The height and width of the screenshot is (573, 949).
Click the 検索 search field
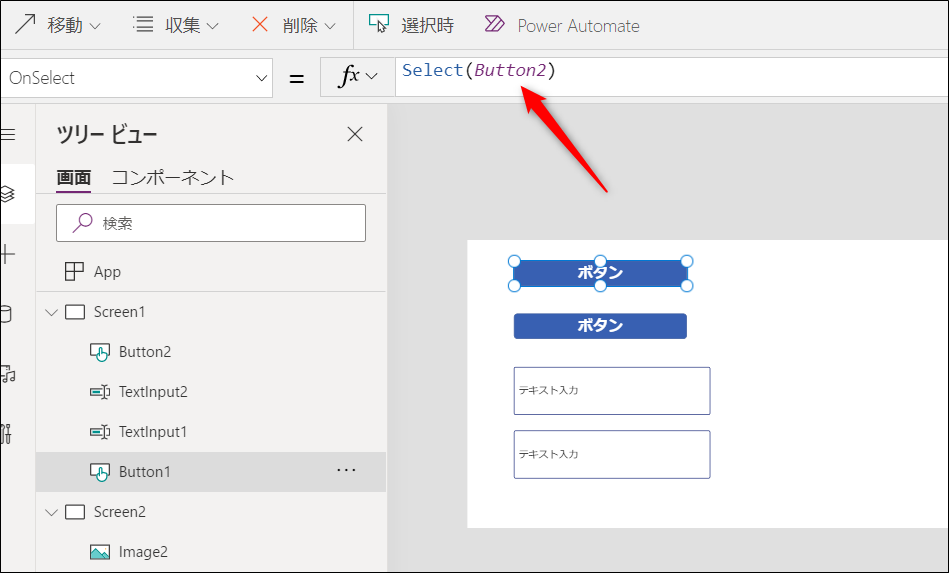[x=211, y=223]
